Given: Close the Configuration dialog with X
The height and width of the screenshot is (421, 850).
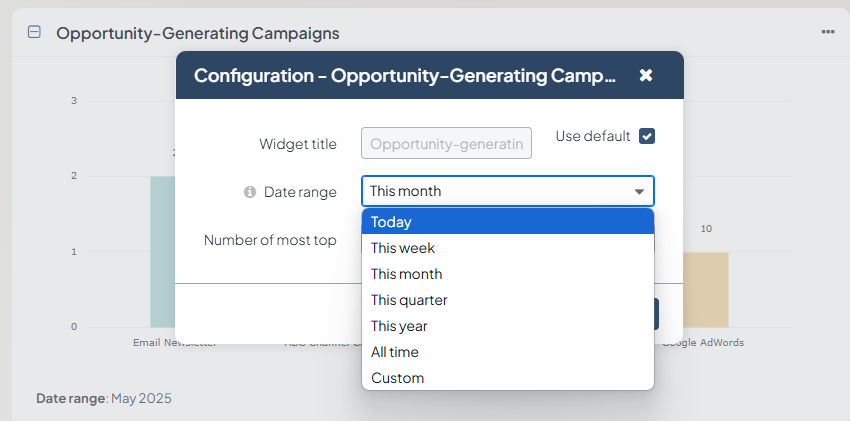Looking at the screenshot, I should [646, 75].
